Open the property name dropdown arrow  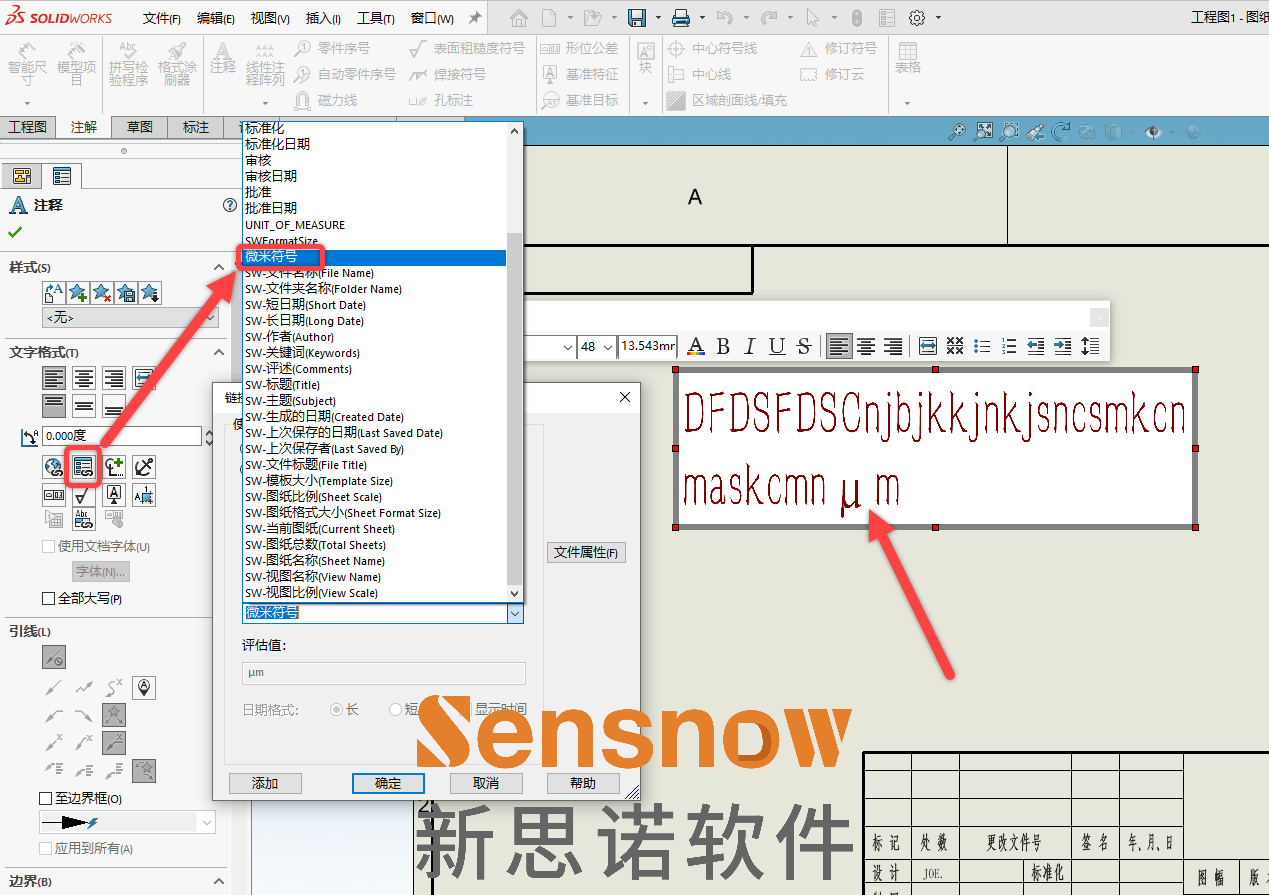tap(515, 613)
